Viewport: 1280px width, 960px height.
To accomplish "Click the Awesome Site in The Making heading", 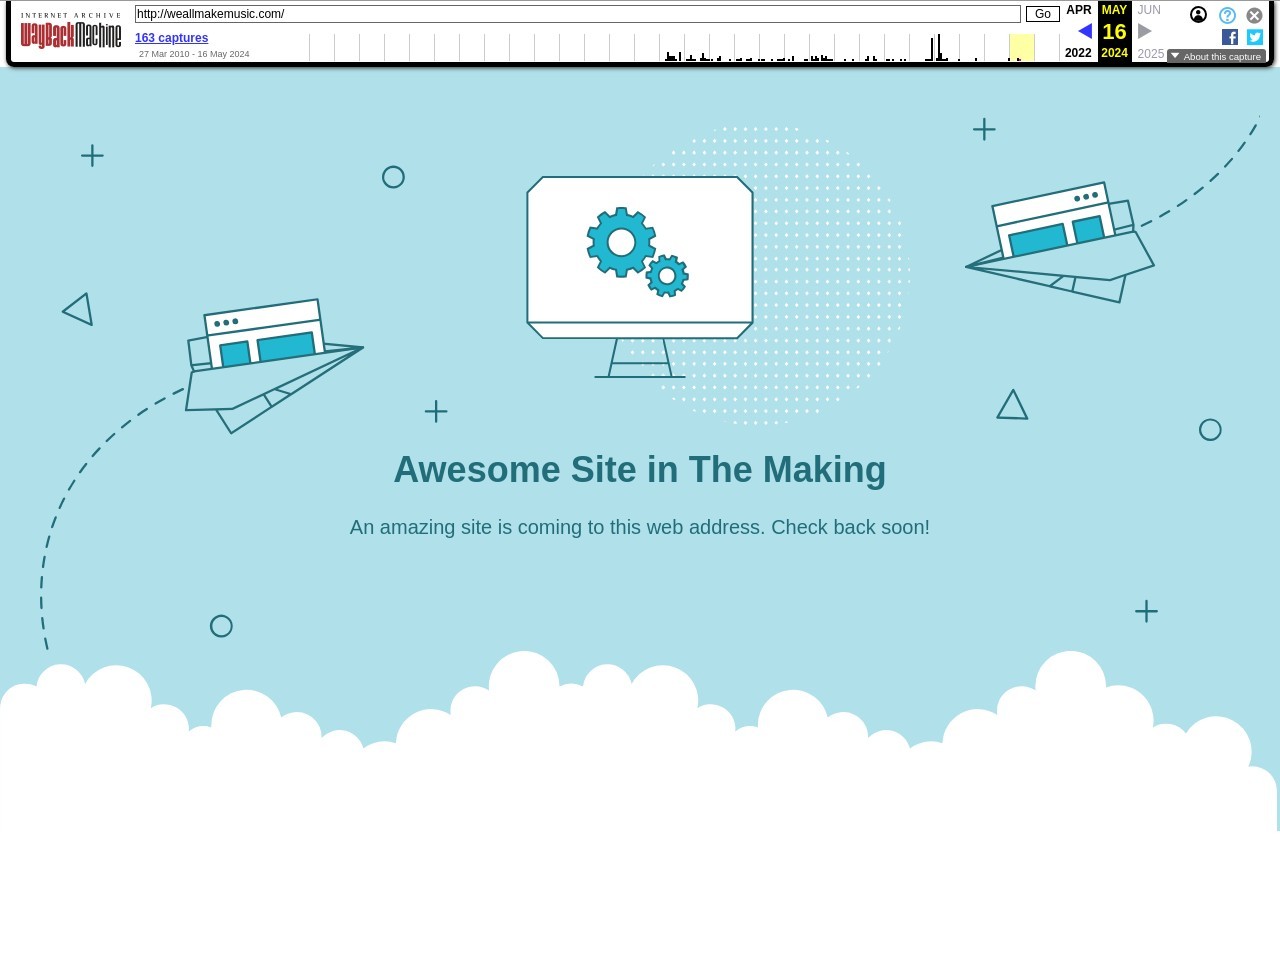I will [x=640, y=470].
